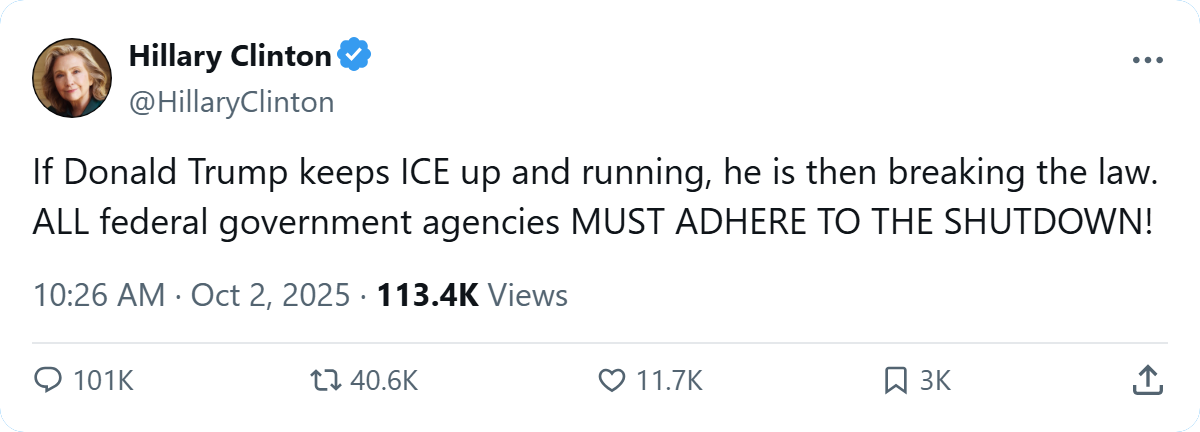1200x432 pixels.
Task: Click the repost arrows icon
Action: [x=326, y=380]
